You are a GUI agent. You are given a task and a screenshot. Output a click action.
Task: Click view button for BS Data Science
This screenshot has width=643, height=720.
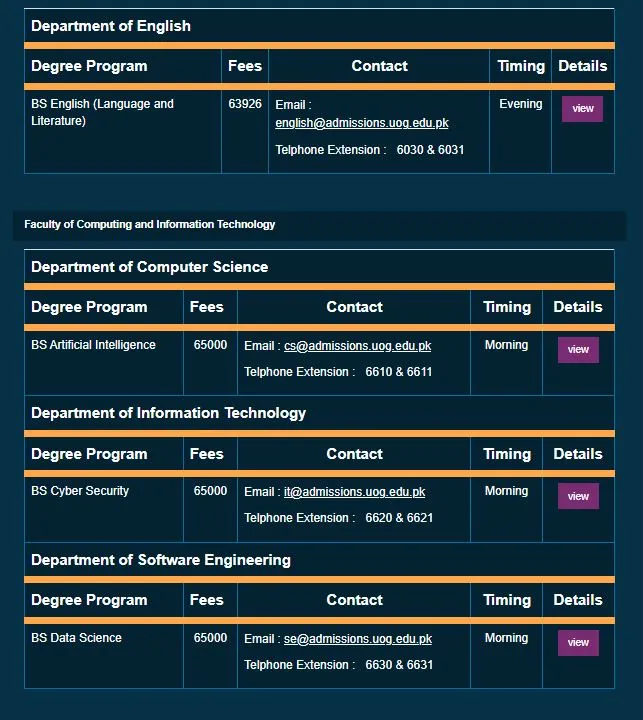[578, 642]
